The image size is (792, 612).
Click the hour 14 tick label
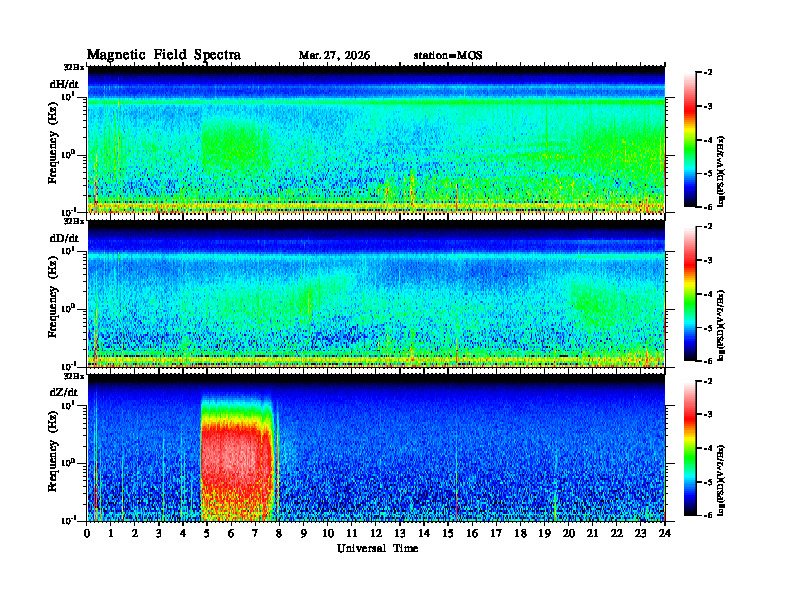pyautogui.click(x=424, y=534)
